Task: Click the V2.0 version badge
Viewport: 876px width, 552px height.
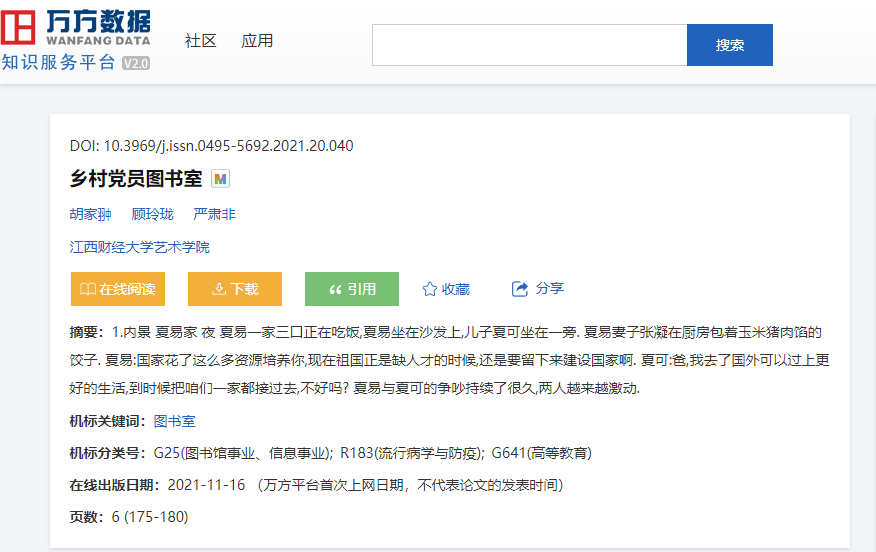Action: click(x=135, y=63)
